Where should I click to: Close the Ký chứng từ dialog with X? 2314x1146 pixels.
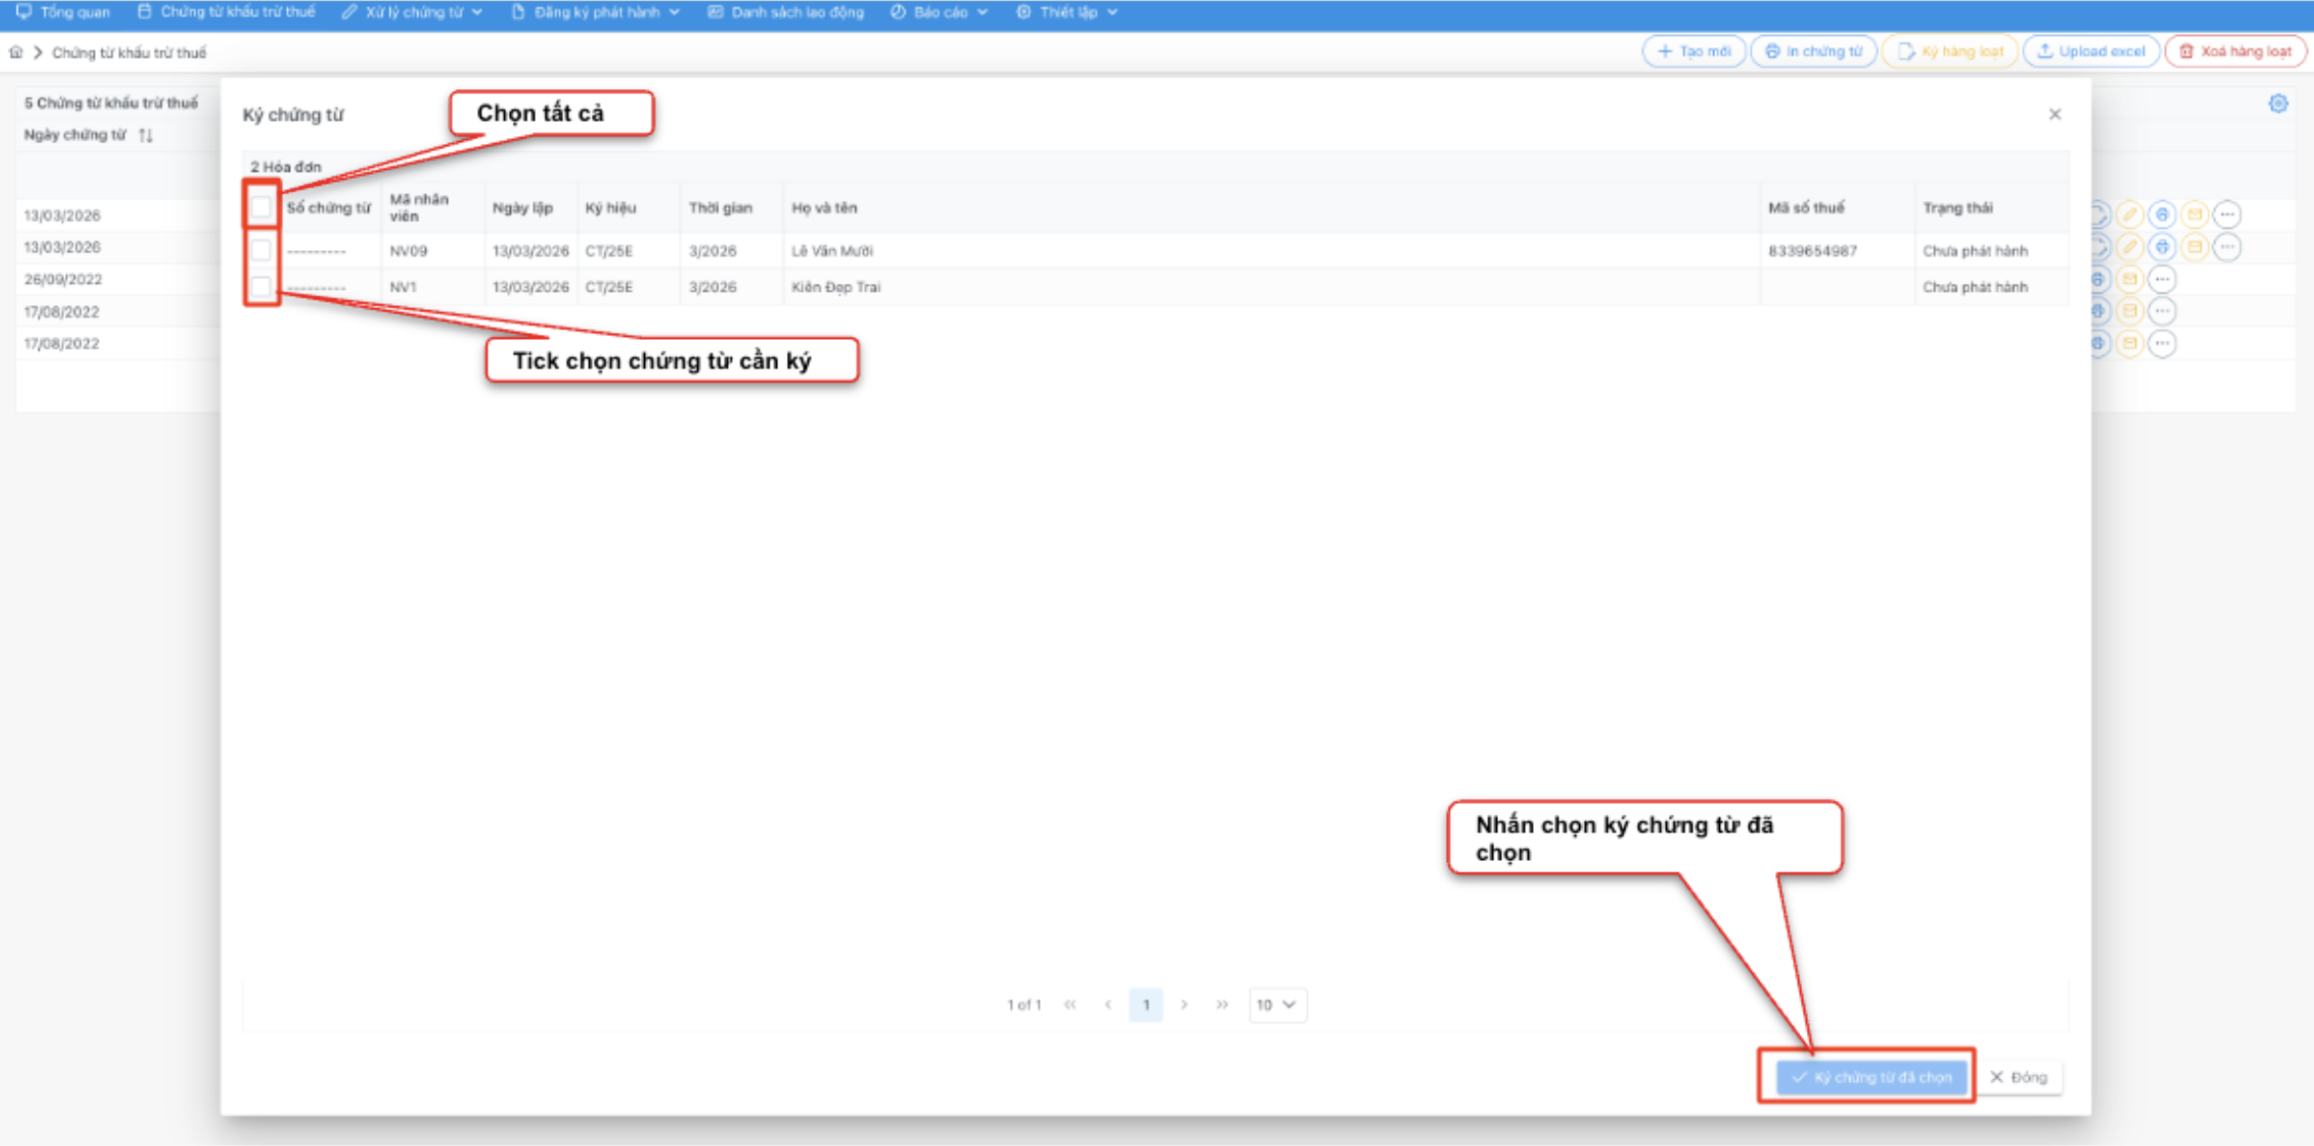2054,115
